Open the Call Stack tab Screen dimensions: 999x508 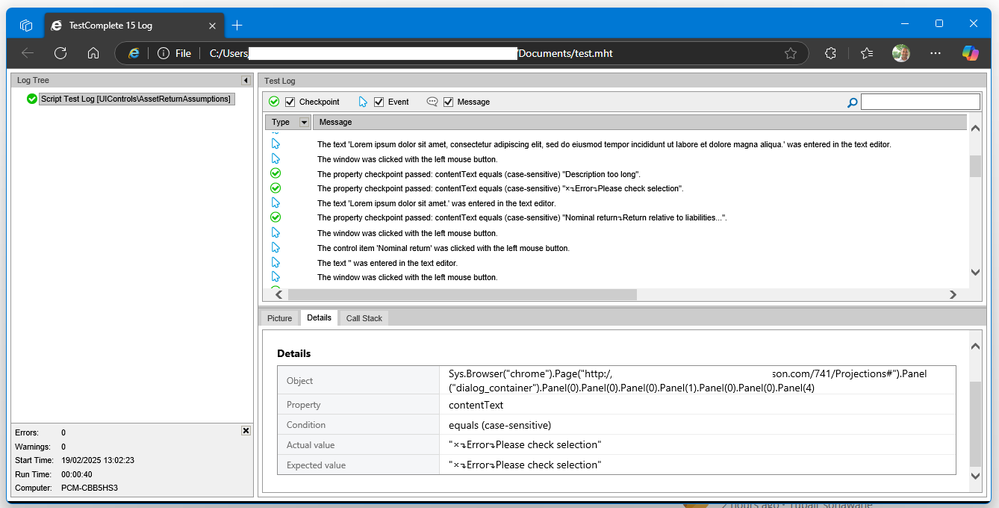[x=363, y=318]
